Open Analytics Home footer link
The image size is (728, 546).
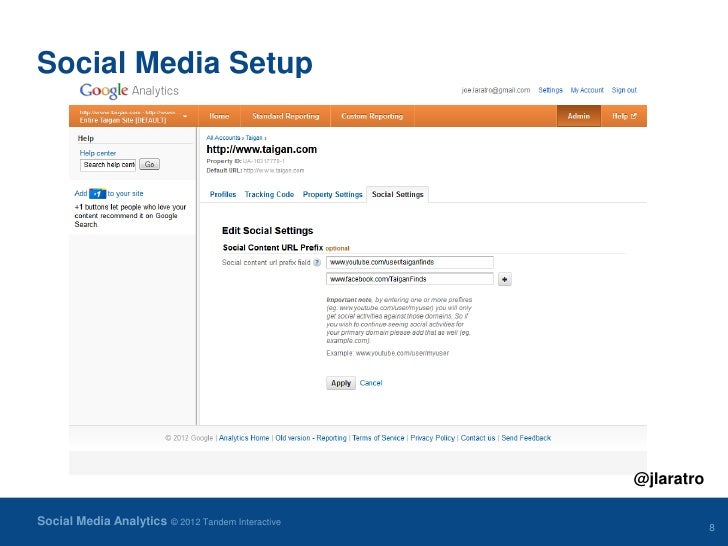[x=244, y=438]
